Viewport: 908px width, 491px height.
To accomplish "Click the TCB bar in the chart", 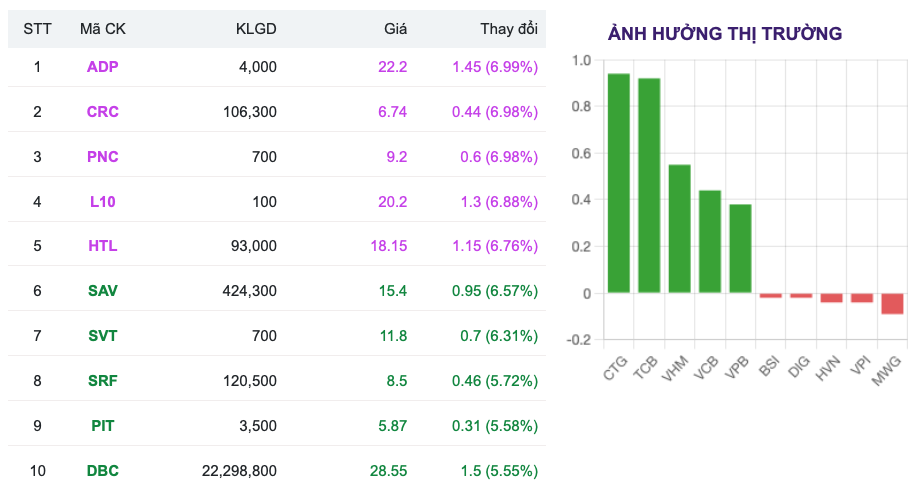I will (x=649, y=185).
